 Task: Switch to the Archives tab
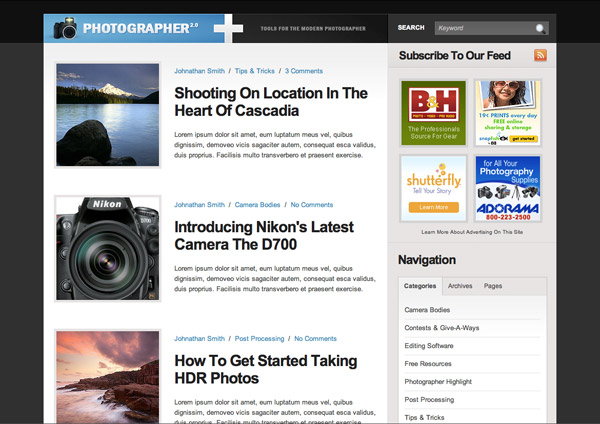pyautogui.click(x=460, y=286)
